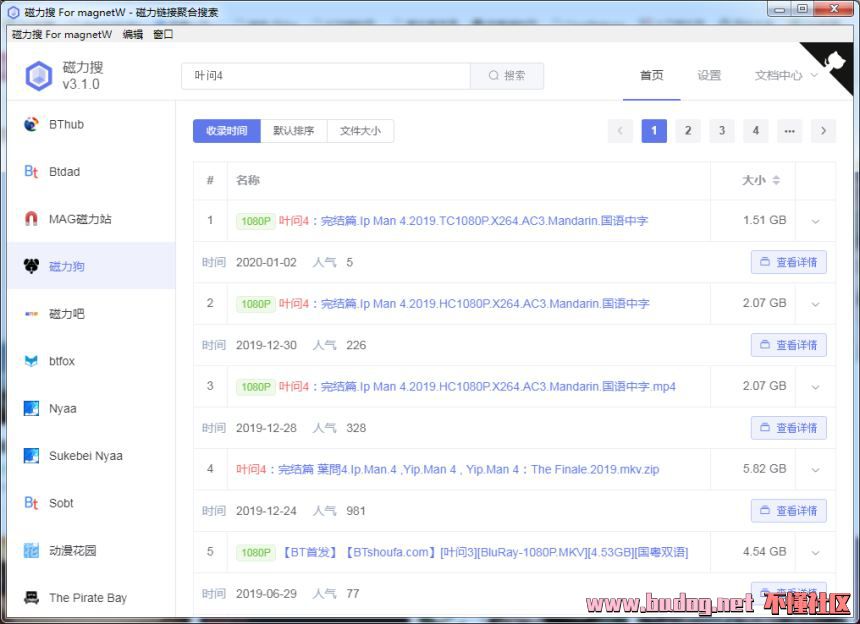
Task: Select the 磁力吧 source icon
Action: coord(31,314)
